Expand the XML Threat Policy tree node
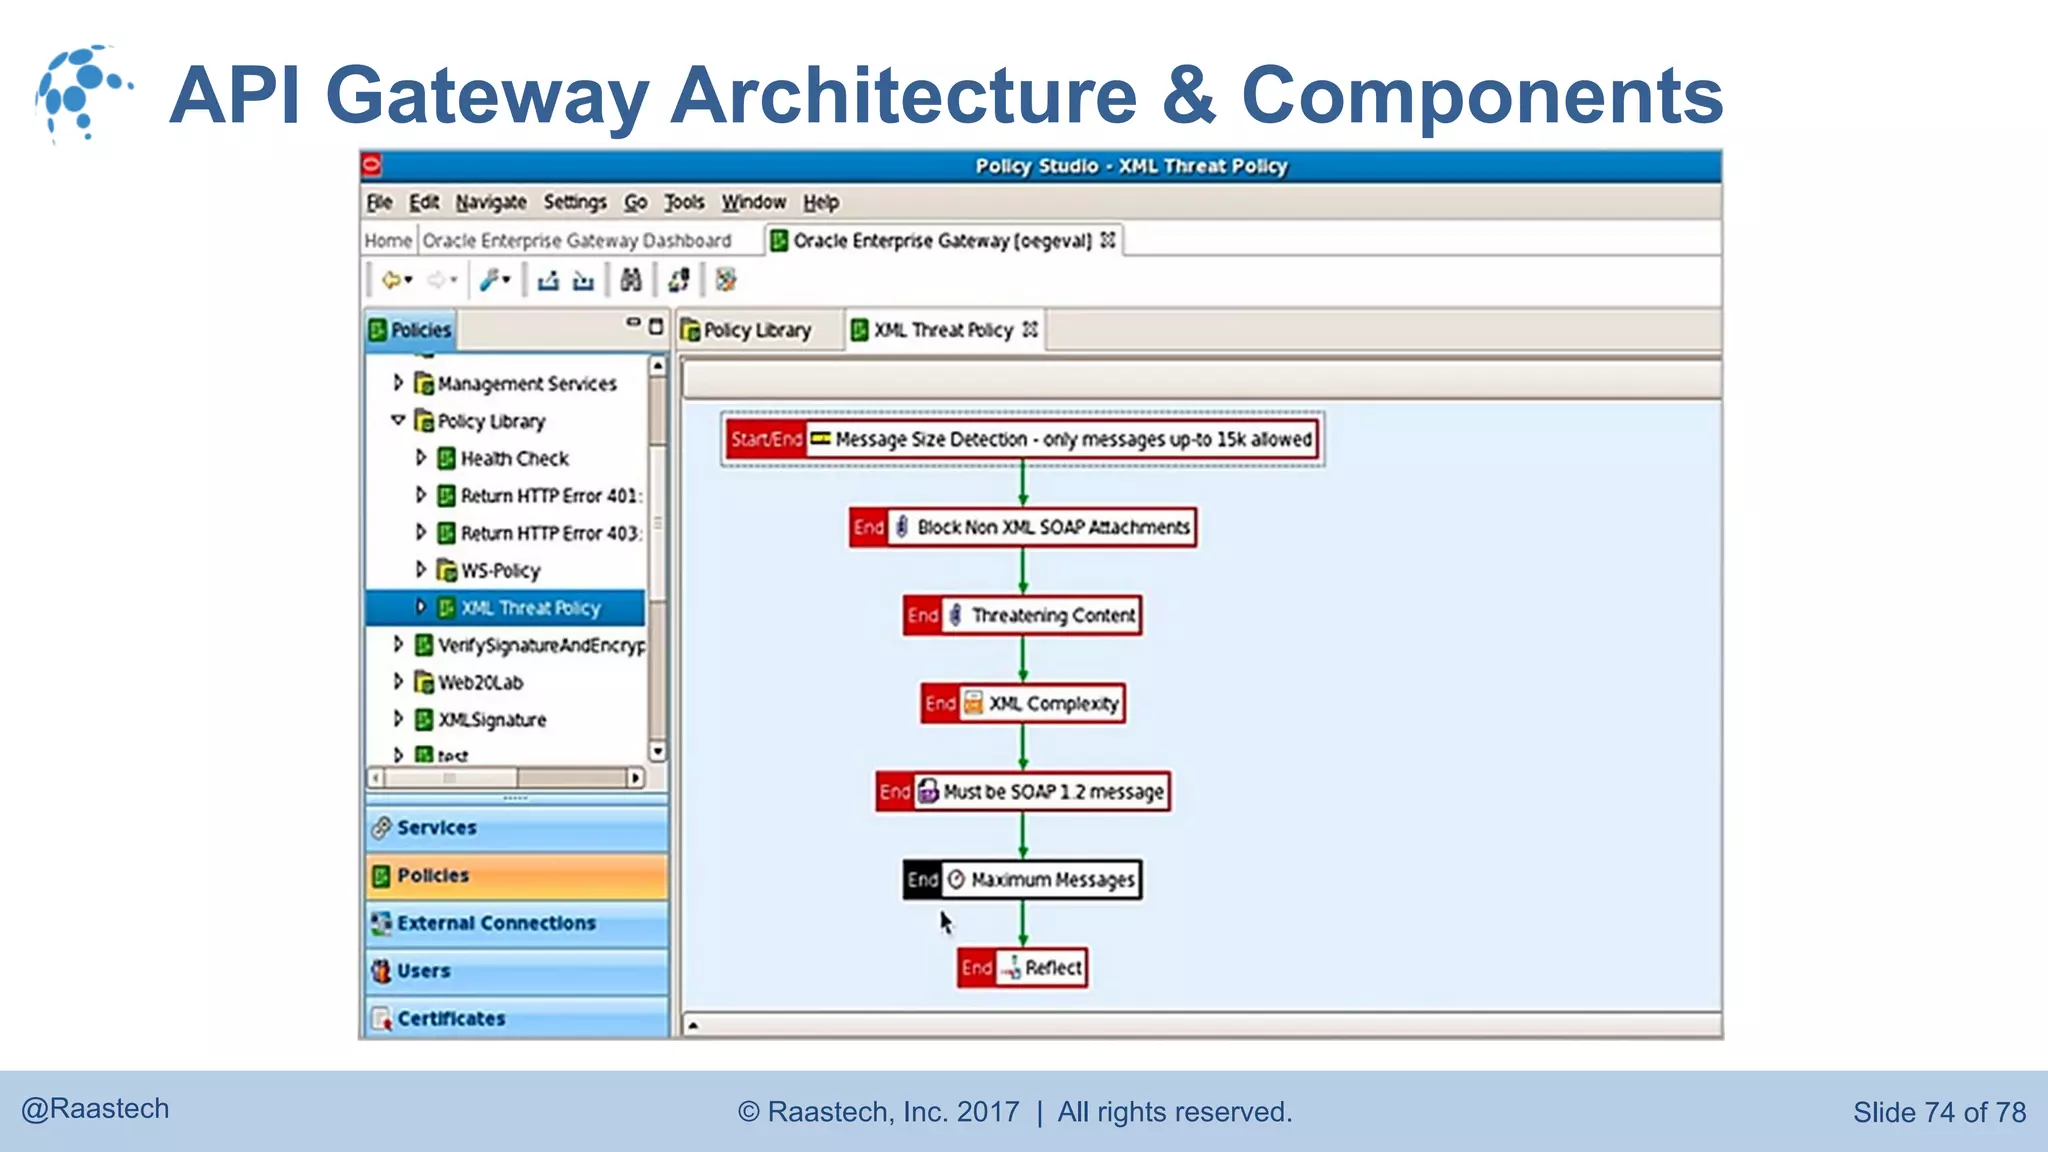 [x=421, y=607]
